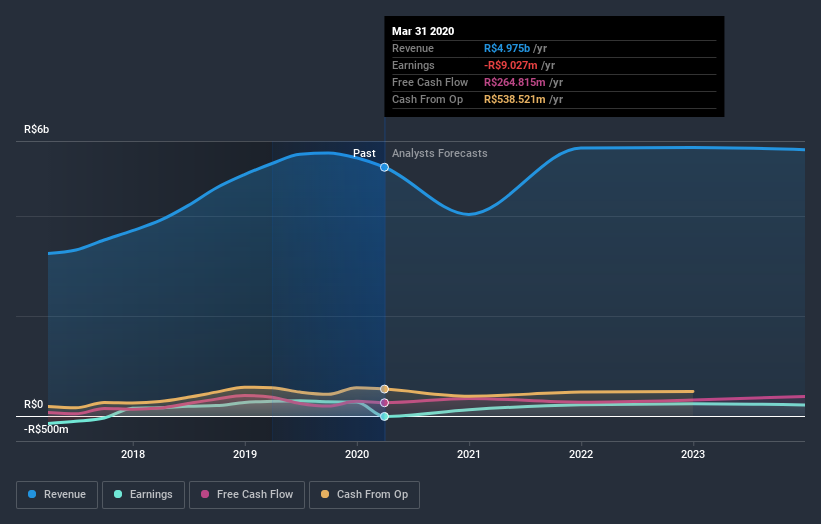Click the 2023 x-axis label

(693, 454)
